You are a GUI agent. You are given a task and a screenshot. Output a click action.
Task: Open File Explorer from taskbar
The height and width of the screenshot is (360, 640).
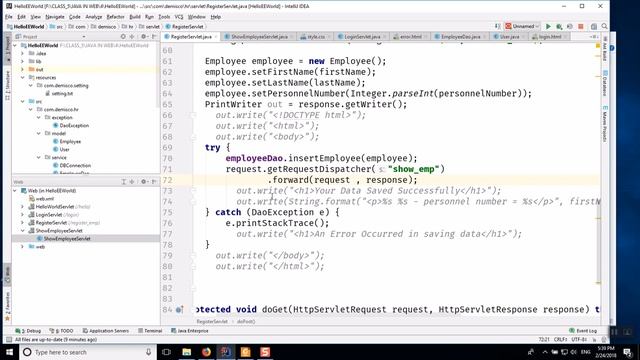[x=187, y=352]
